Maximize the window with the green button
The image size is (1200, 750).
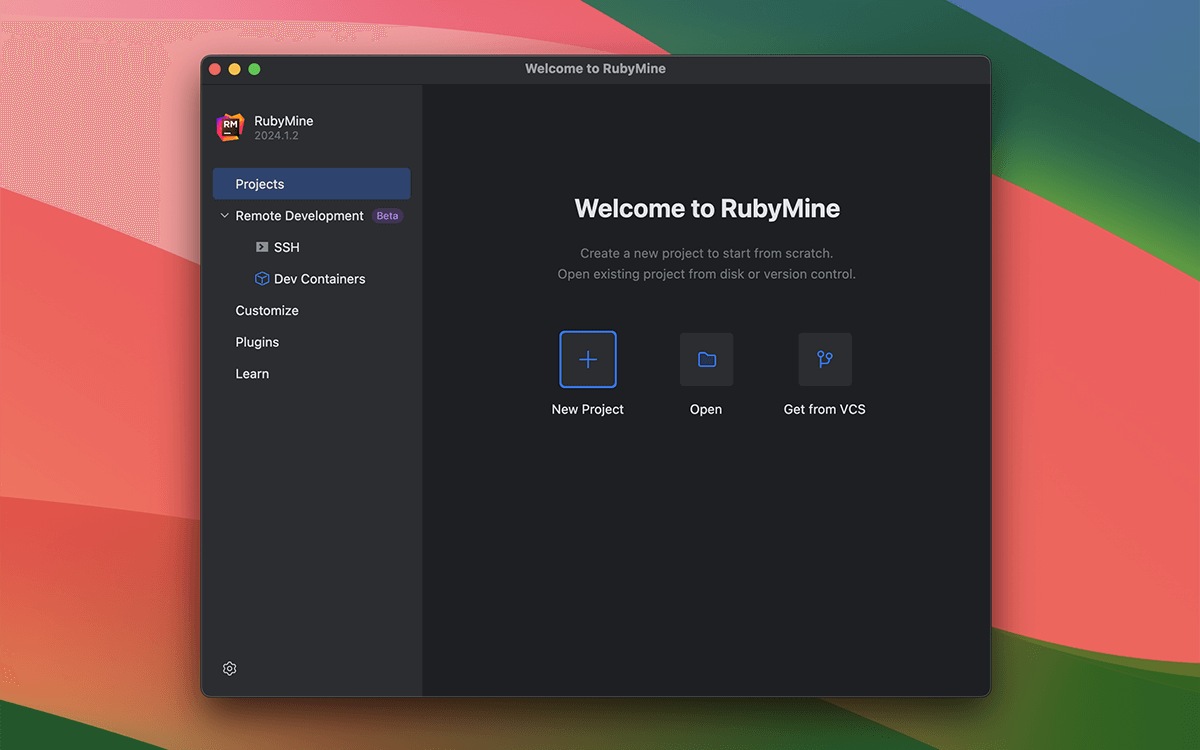[255, 69]
